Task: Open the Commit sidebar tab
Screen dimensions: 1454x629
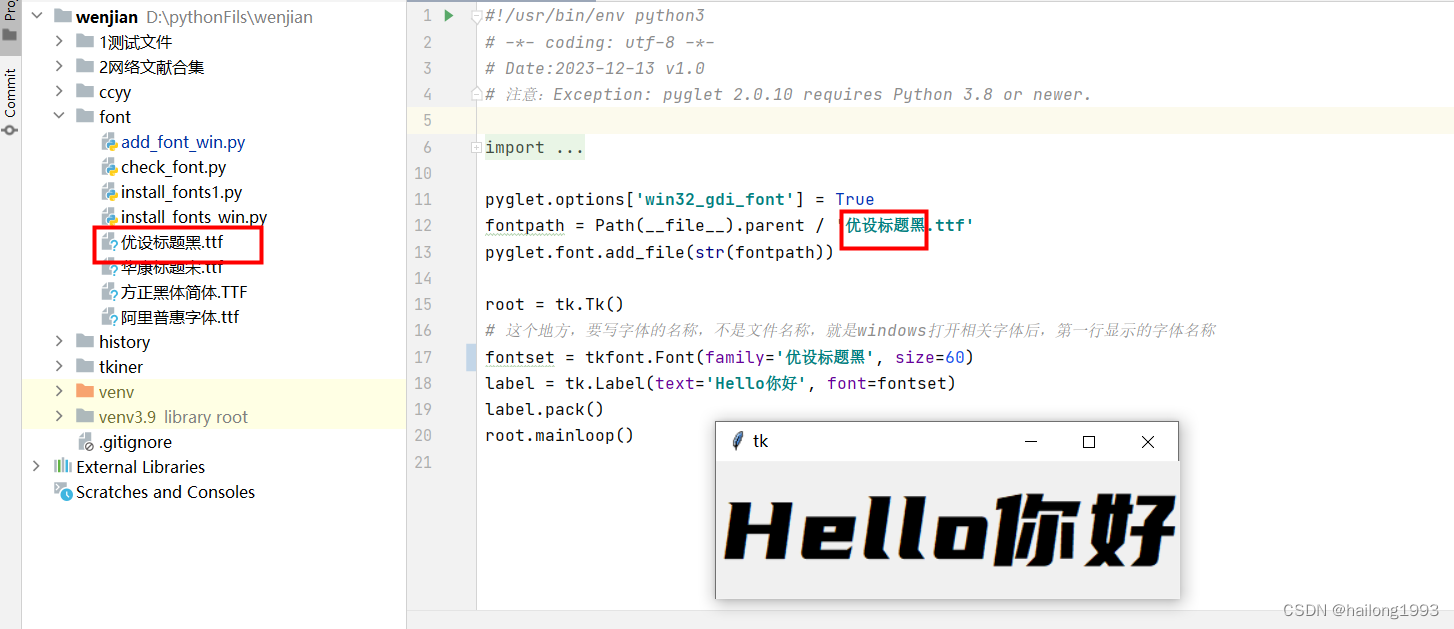Action: click(x=11, y=95)
